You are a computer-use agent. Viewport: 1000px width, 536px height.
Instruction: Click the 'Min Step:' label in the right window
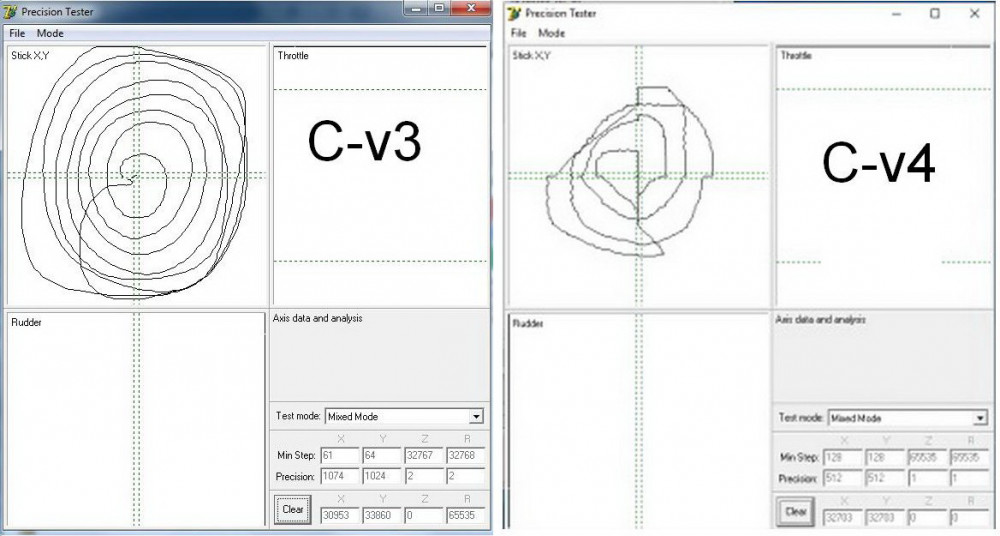pyautogui.click(x=800, y=458)
